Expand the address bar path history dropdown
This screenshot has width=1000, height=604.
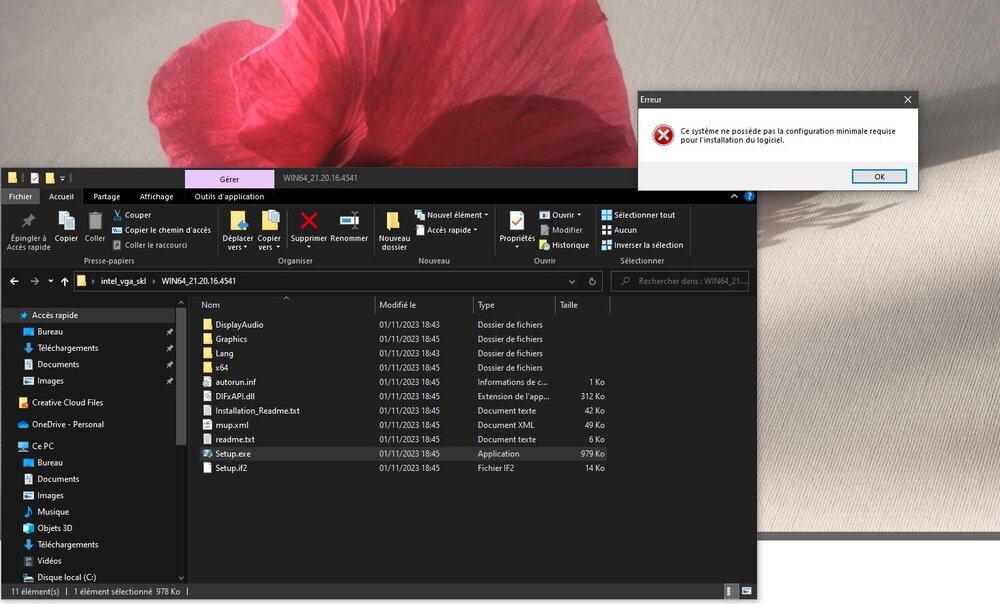click(572, 282)
